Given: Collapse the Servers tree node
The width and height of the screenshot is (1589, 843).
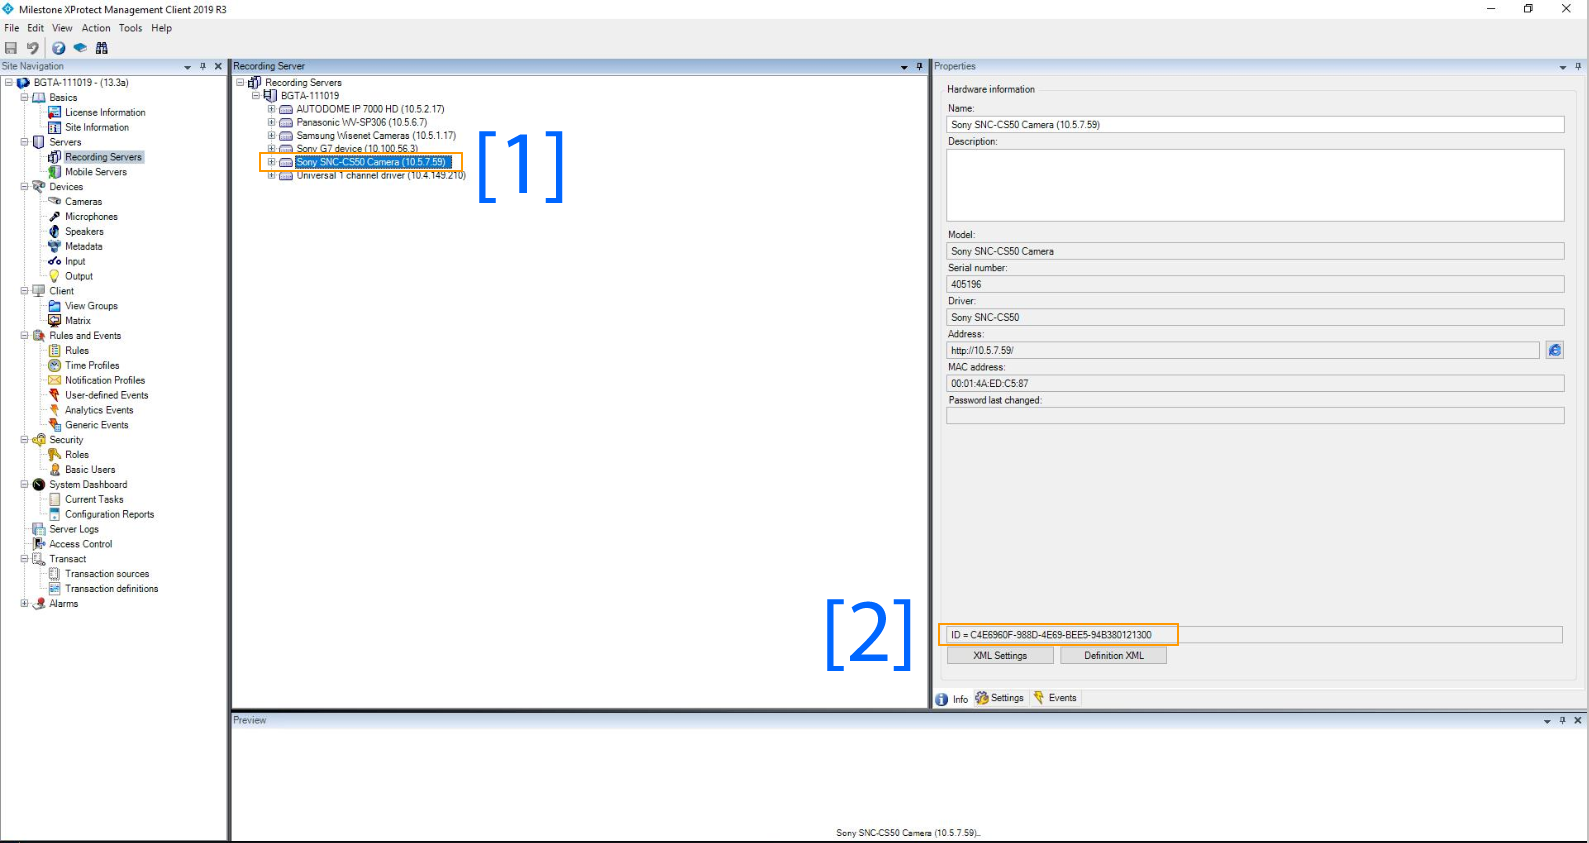Looking at the screenshot, I should [24, 142].
